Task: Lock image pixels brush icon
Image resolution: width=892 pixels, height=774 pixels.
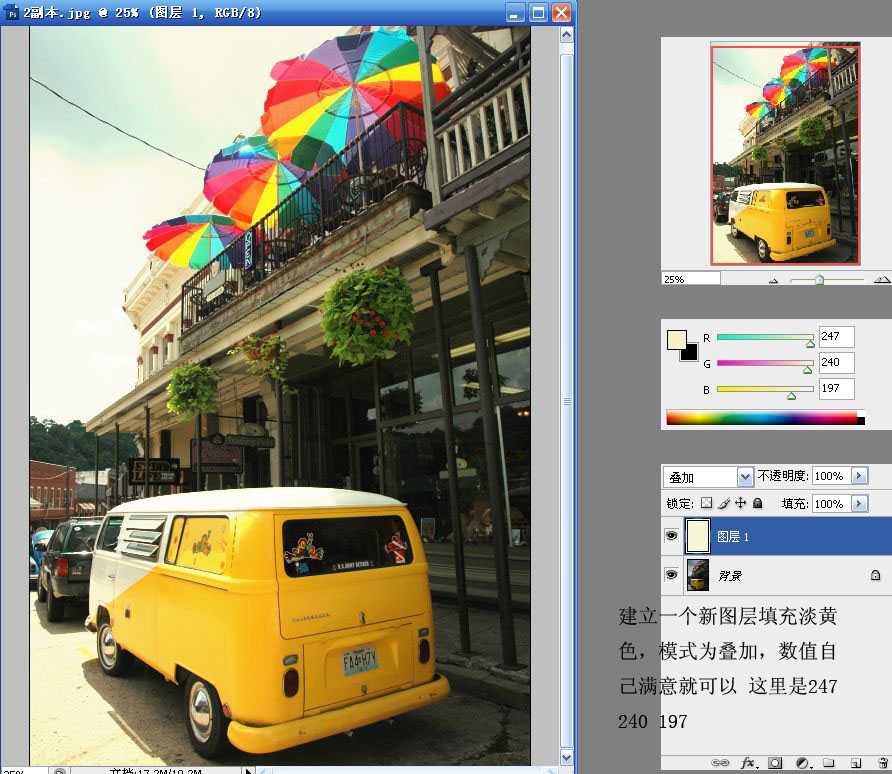Action: click(x=724, y=503)
